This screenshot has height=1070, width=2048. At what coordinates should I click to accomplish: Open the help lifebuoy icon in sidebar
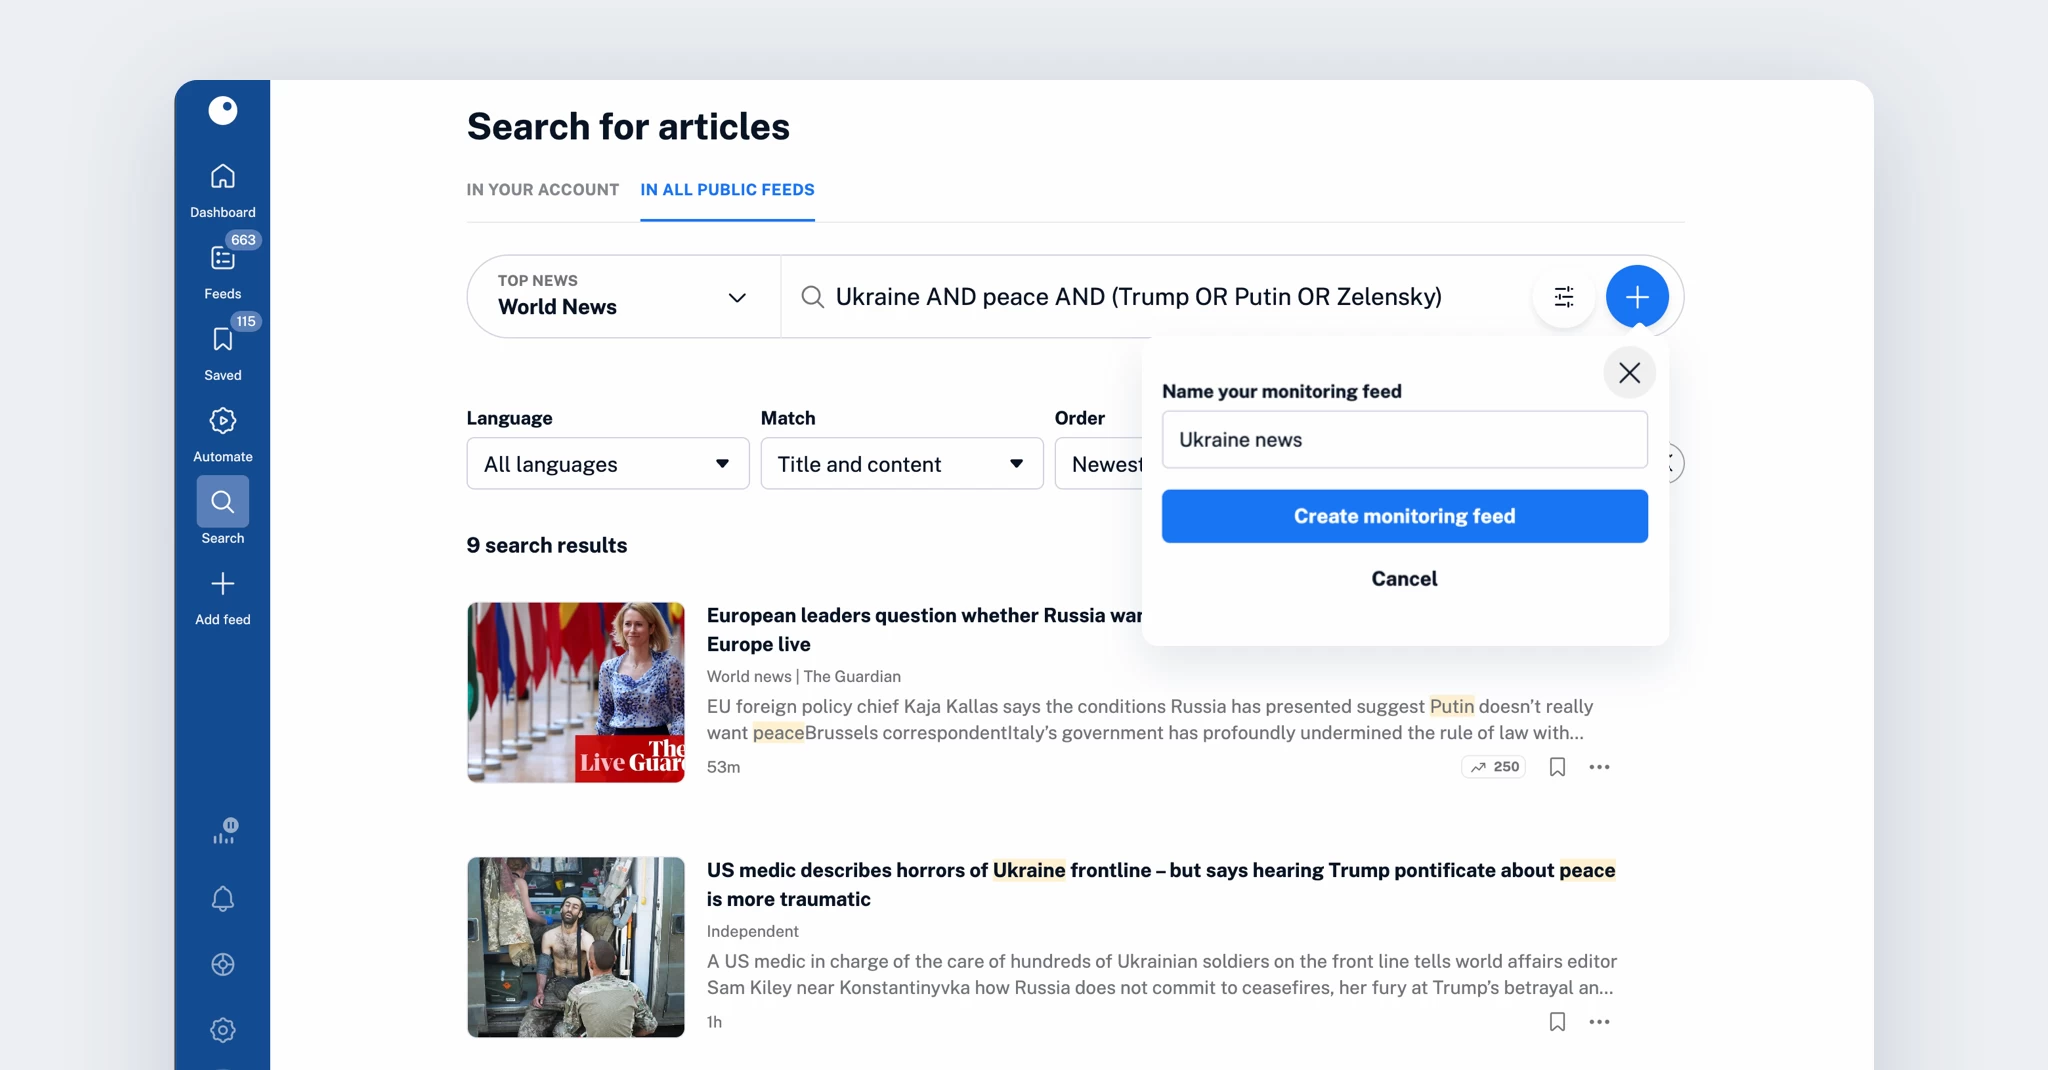pos(223,964)
